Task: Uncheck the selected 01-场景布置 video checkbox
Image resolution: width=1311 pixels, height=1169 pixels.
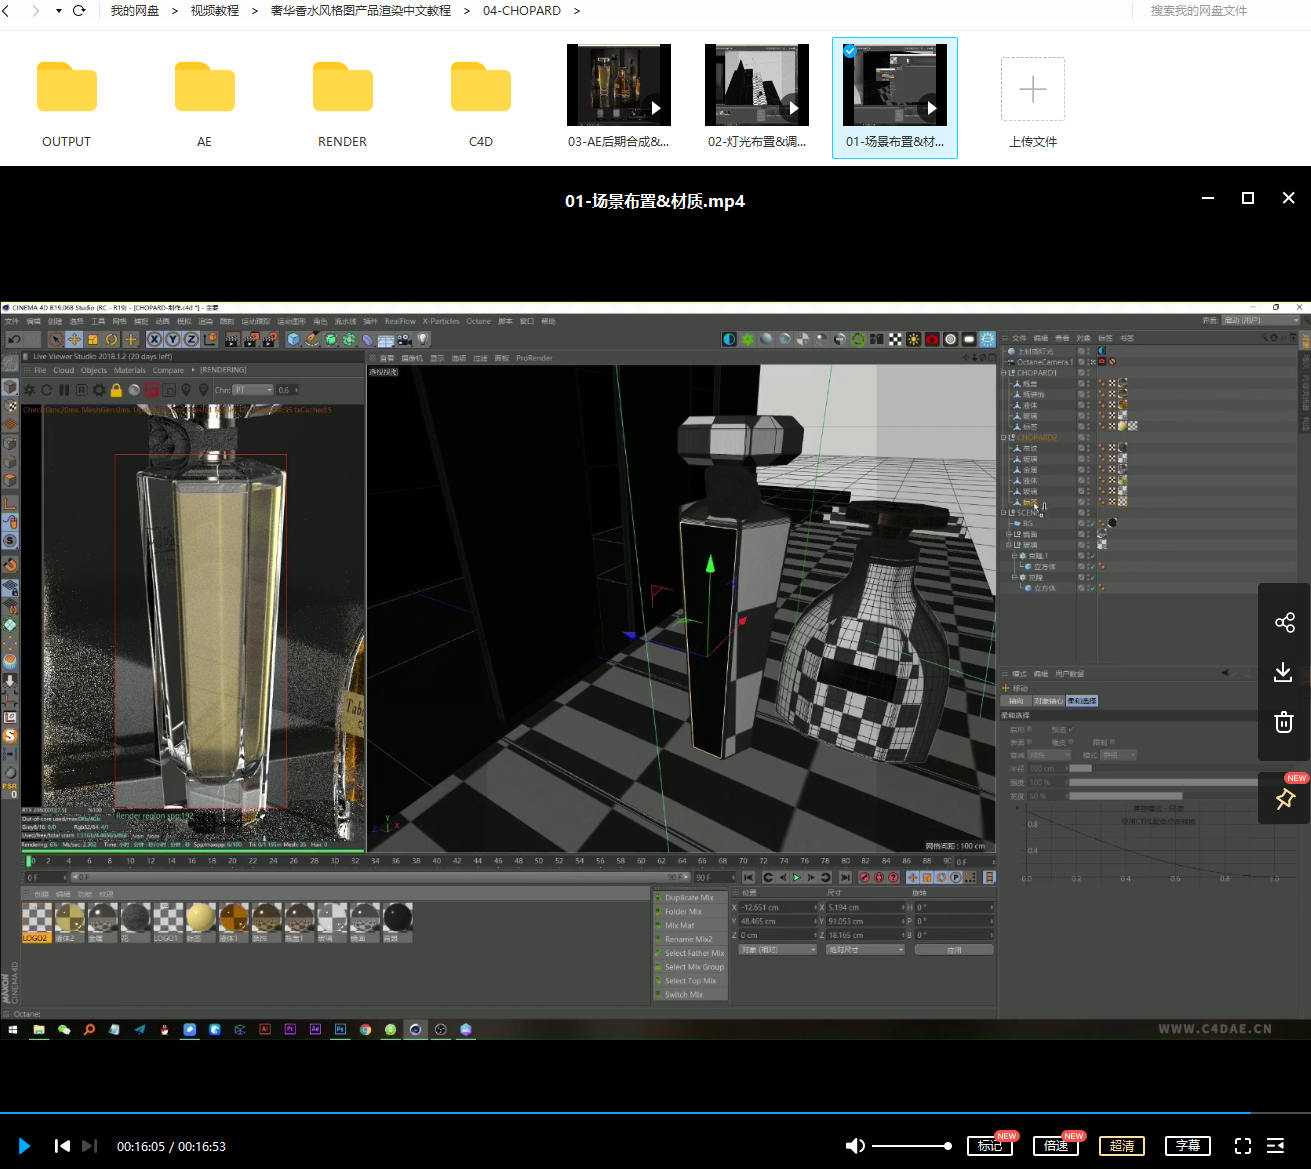Action: click(x=849, y=51)
